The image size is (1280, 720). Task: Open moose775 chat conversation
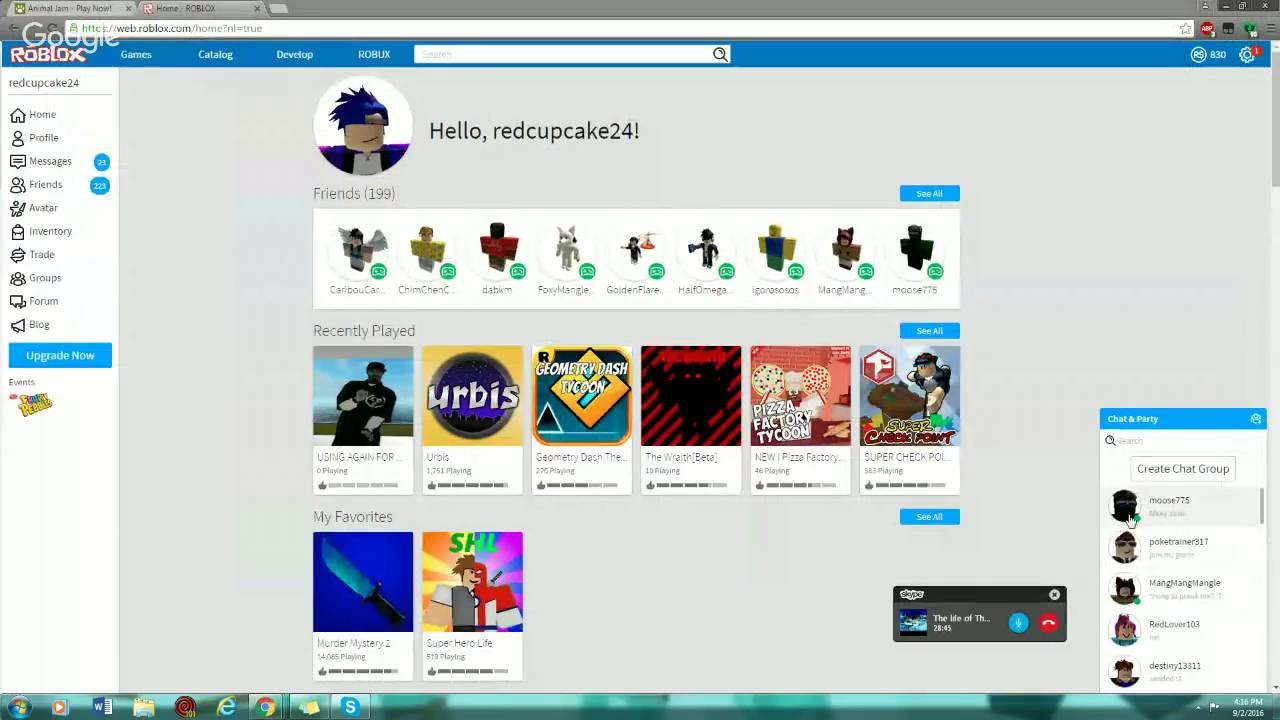point(1180,506)
